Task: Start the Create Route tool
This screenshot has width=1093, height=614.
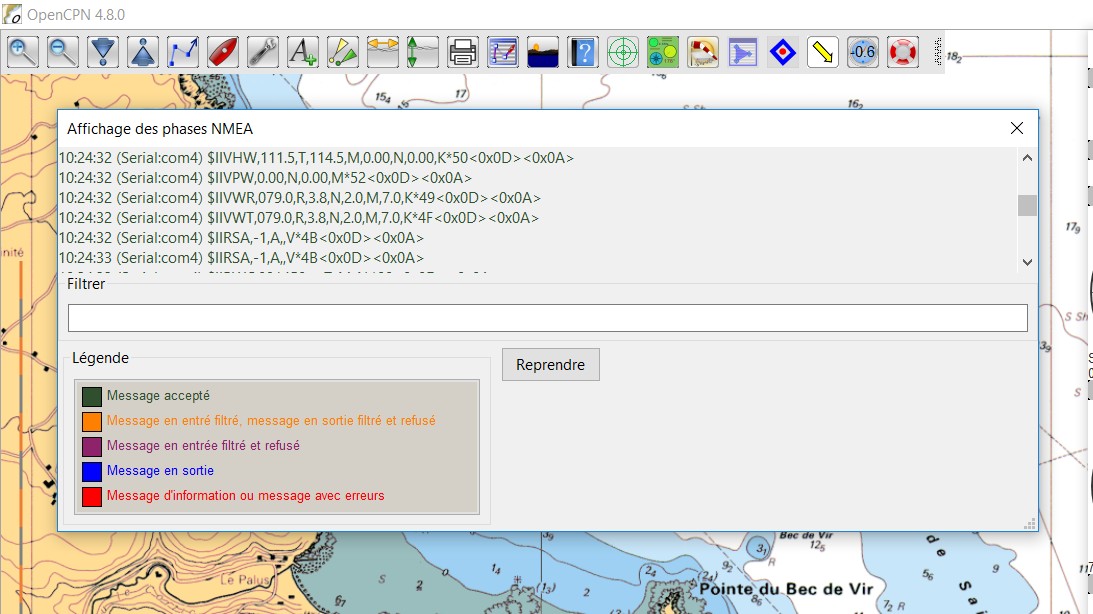Action: pyautogui.click(x=183, y=52)
